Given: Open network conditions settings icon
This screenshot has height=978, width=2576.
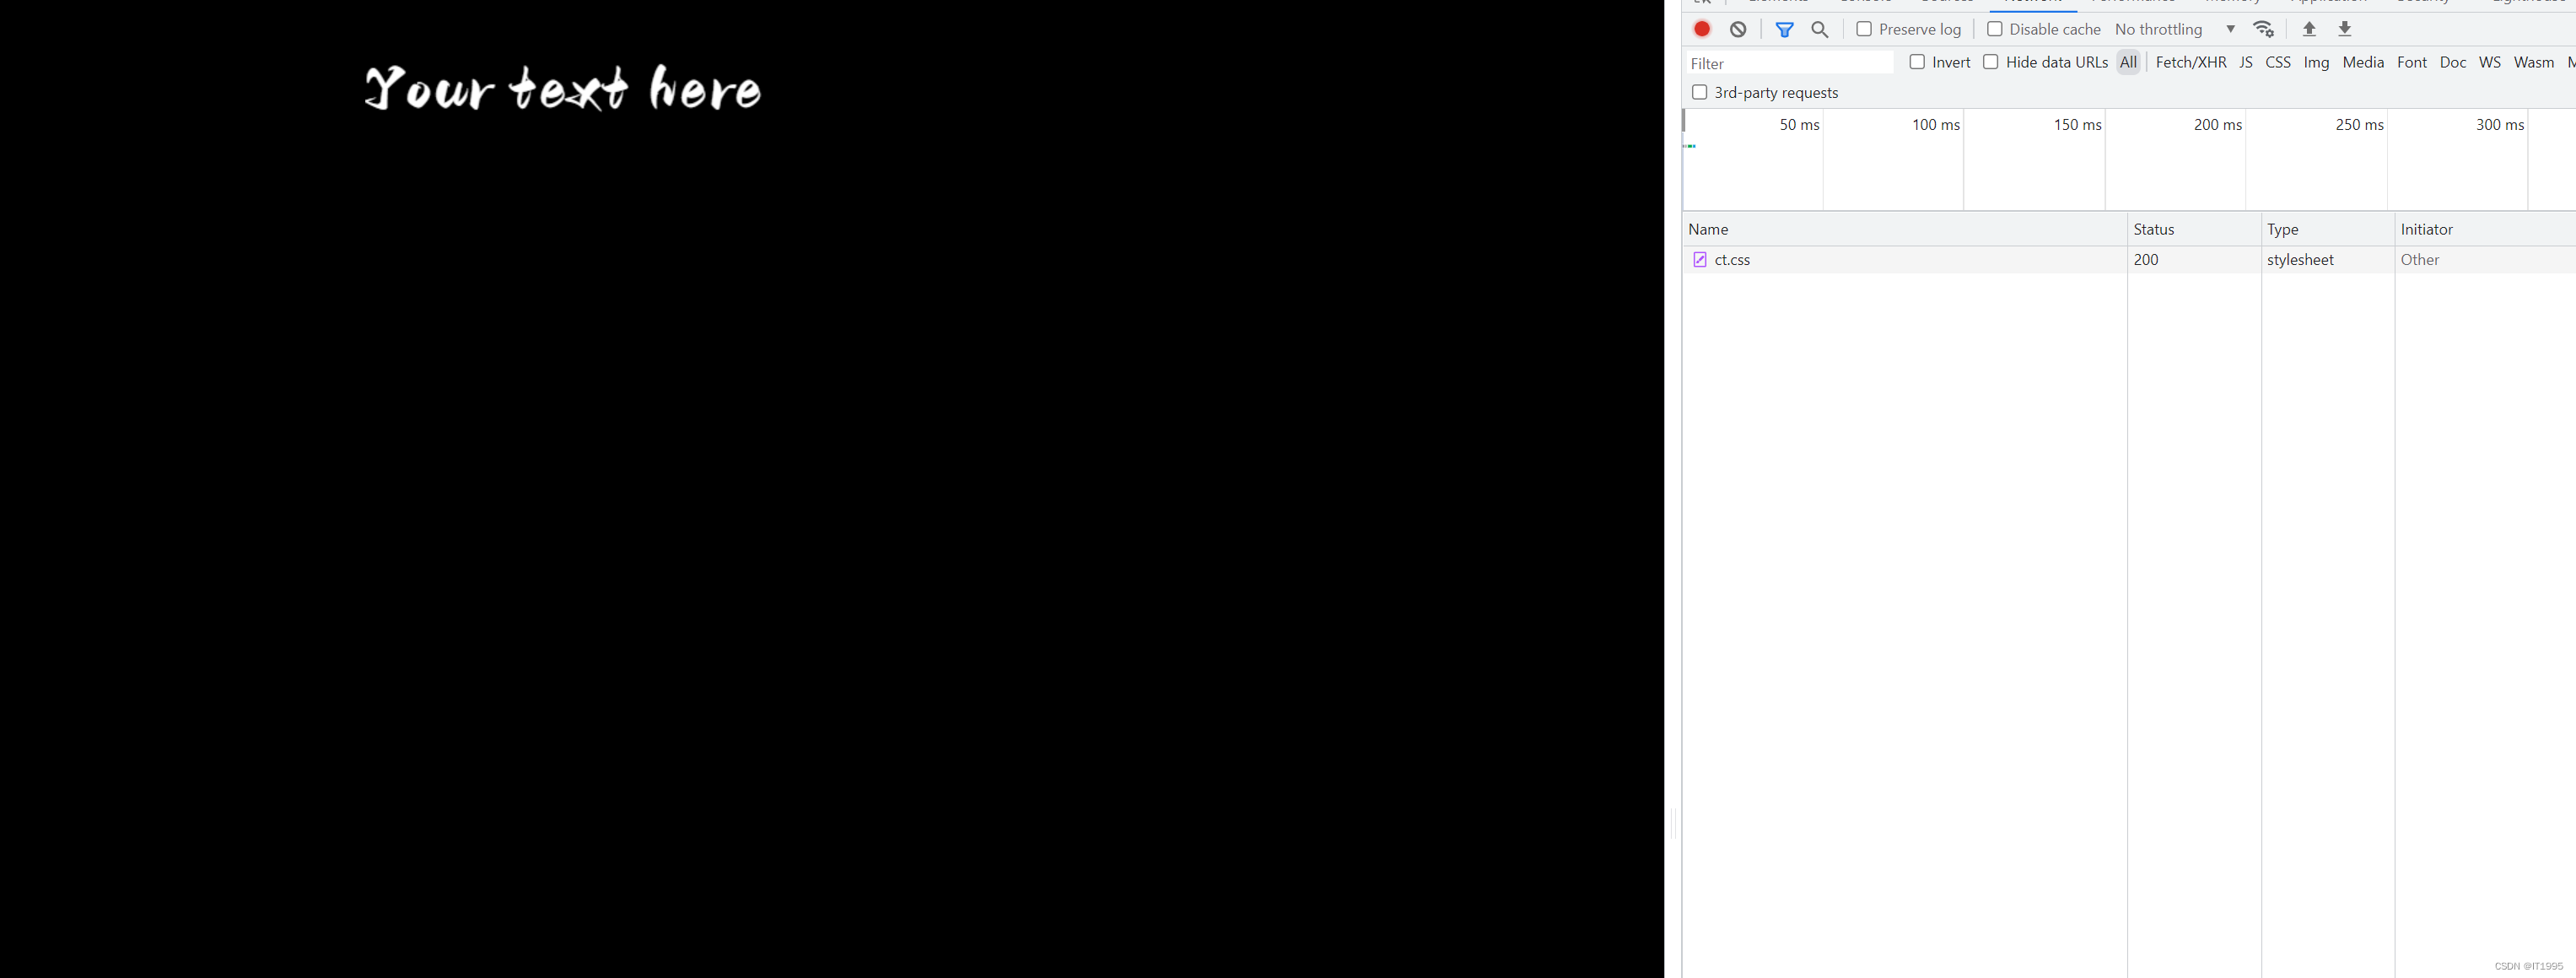Looking at the screenshot, I should [x=2264, y=29].
